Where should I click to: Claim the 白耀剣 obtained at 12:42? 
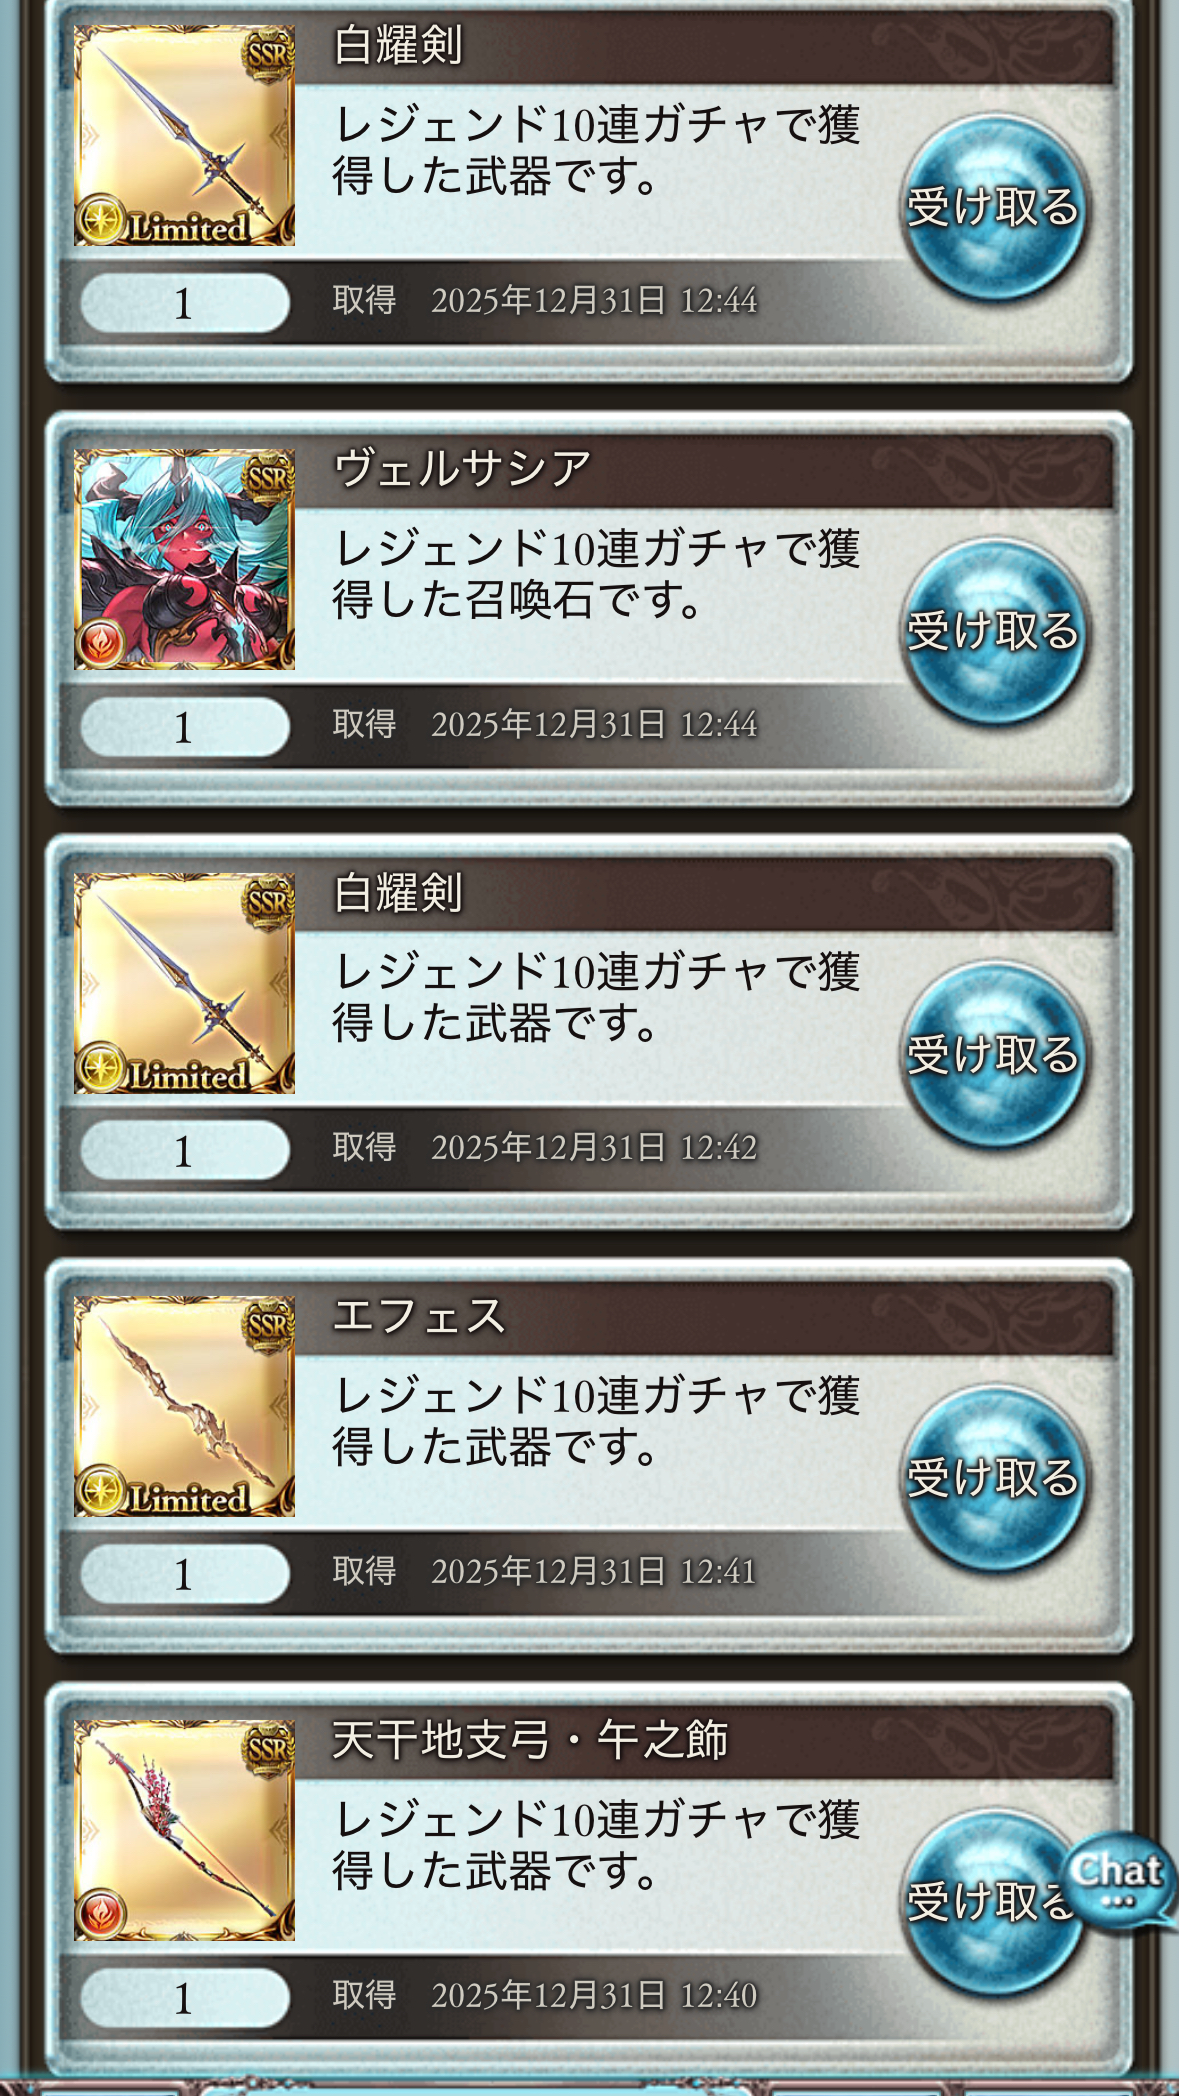(x=993, y=1056)
